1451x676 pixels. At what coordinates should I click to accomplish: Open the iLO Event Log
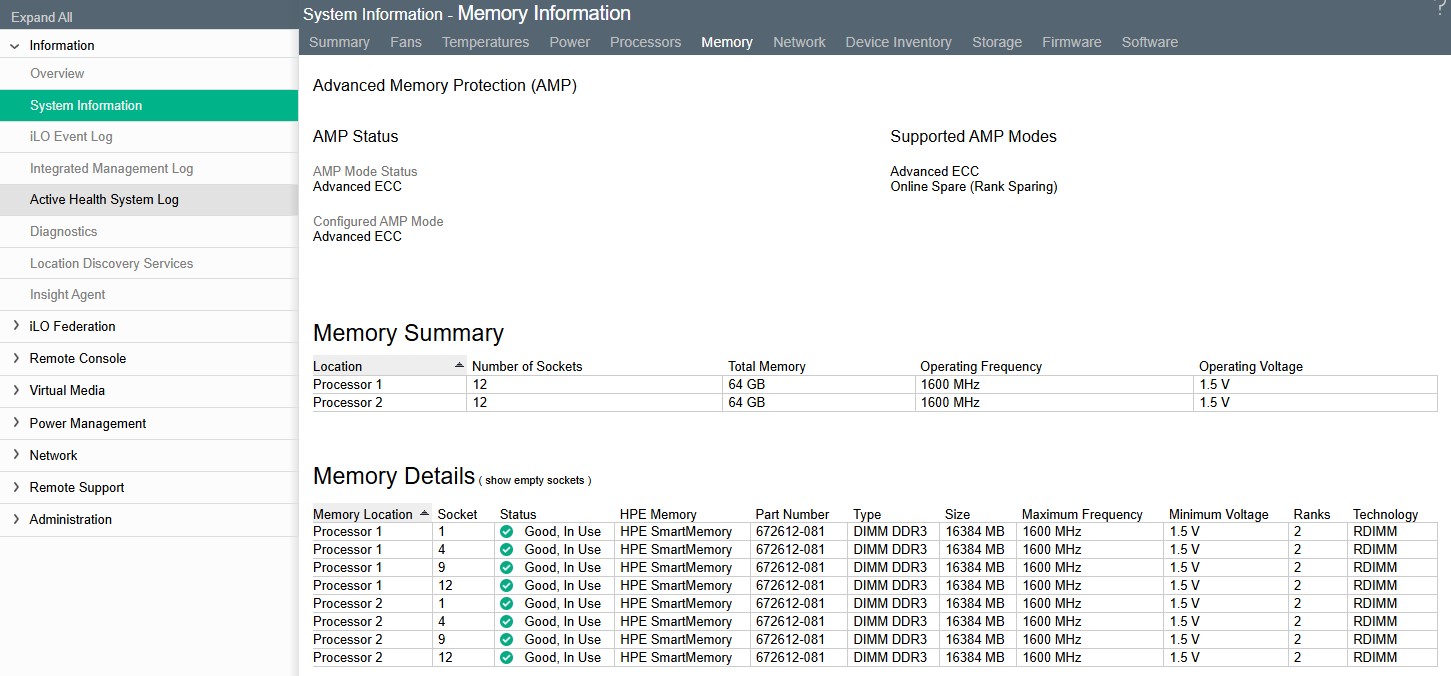(71, 136)
